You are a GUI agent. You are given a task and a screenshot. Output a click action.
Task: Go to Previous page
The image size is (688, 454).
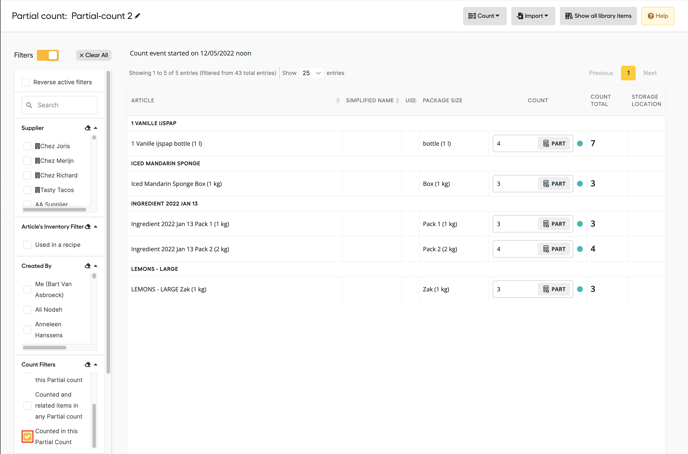601,73
